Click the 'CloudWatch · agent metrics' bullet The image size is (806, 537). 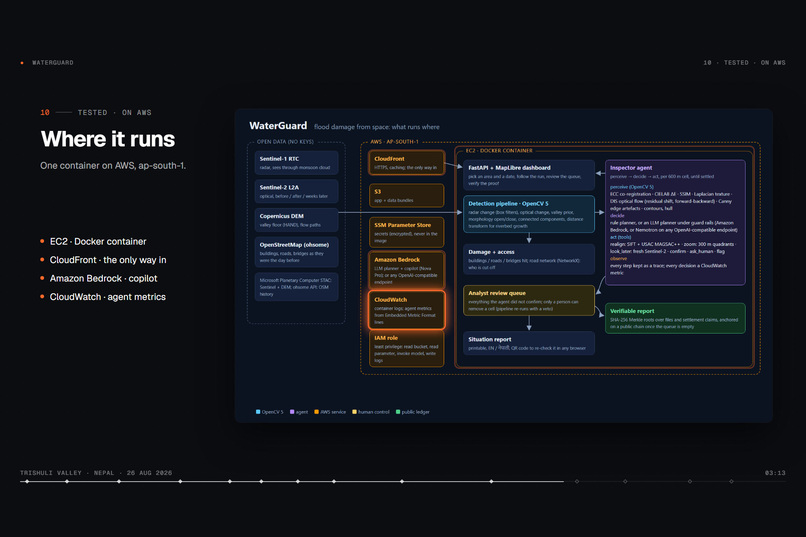[x=107, y=297]
